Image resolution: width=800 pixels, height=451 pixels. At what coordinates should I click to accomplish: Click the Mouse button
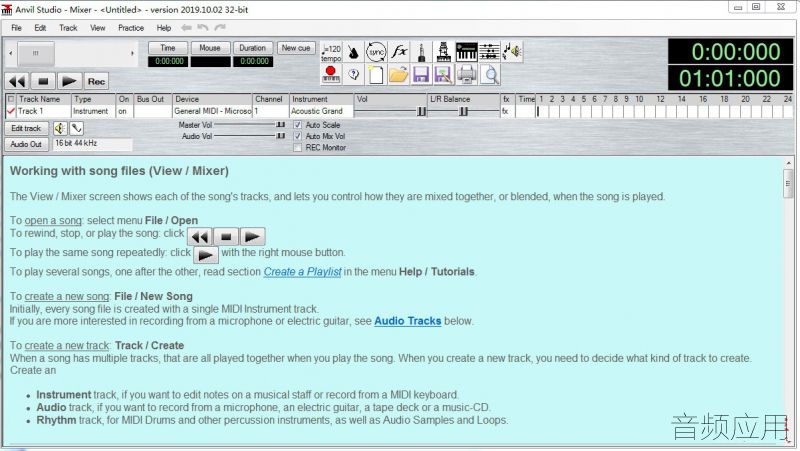click(x=210, y=48)
